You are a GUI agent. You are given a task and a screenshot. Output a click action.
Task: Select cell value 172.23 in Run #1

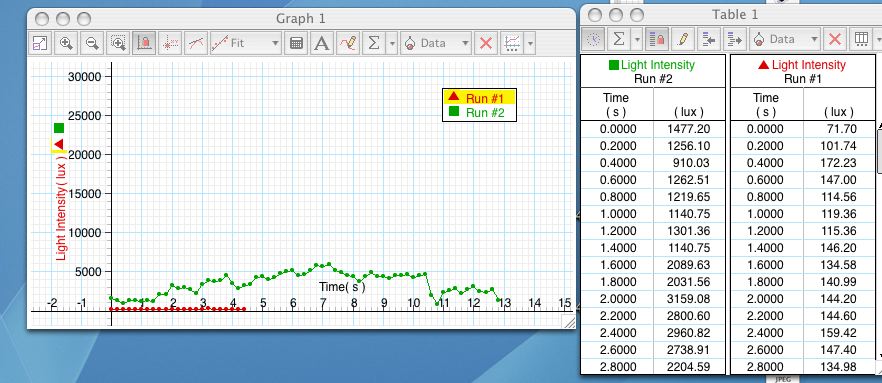[838, 163]
